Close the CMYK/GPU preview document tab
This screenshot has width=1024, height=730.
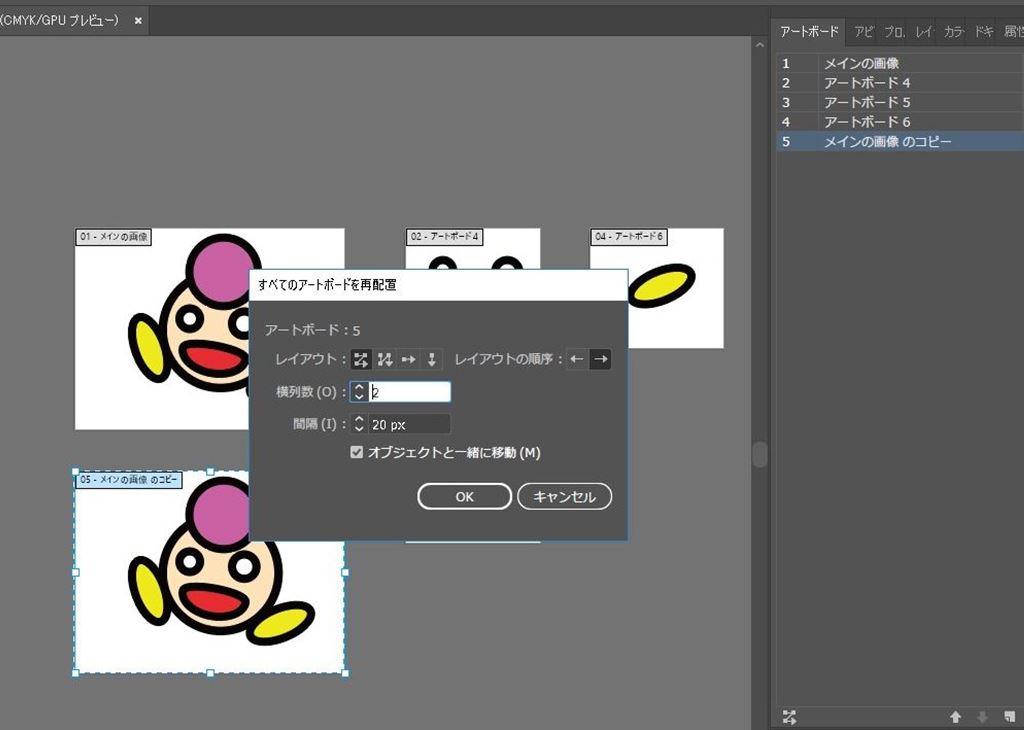(x=138, y=20)
